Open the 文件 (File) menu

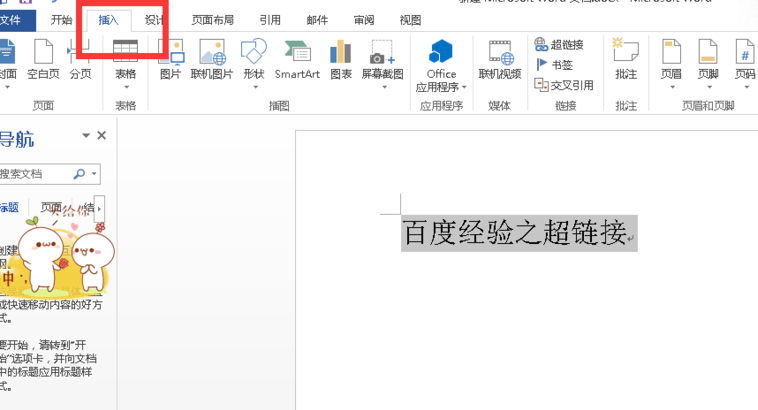tap(15, 20)
